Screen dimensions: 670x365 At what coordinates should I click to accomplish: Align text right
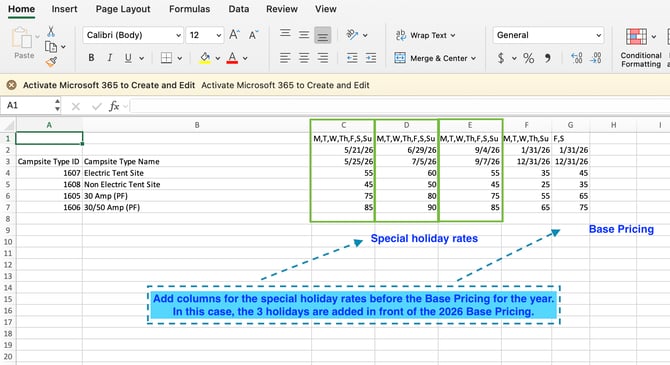[323, 58]
